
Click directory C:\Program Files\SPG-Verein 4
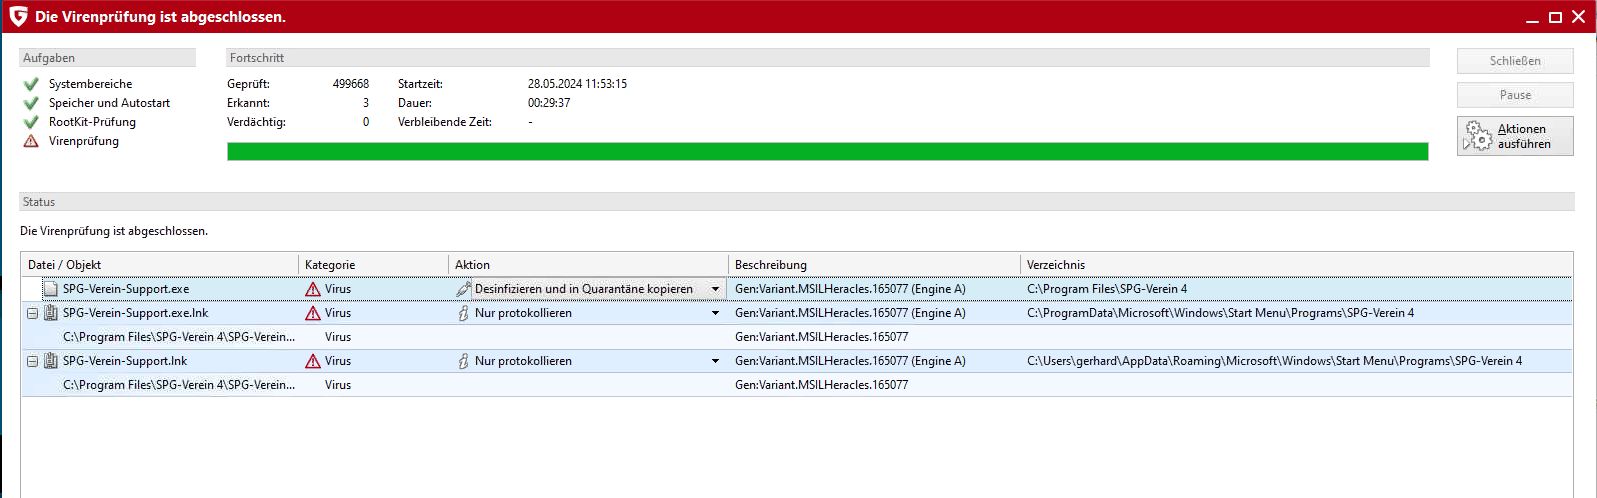tap(1107, 289)
